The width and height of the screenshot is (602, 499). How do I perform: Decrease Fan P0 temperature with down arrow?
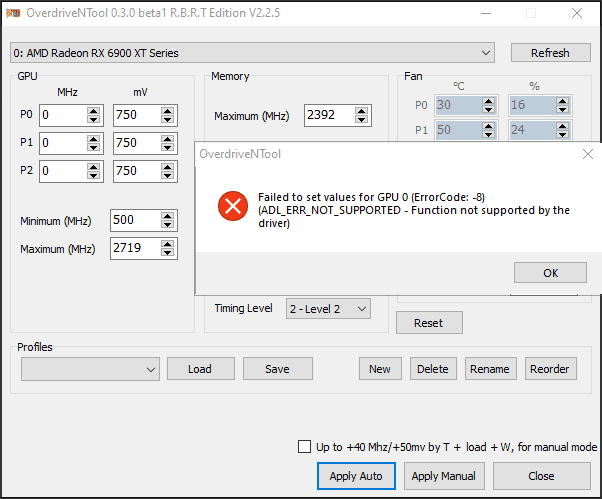coord(488,109)
